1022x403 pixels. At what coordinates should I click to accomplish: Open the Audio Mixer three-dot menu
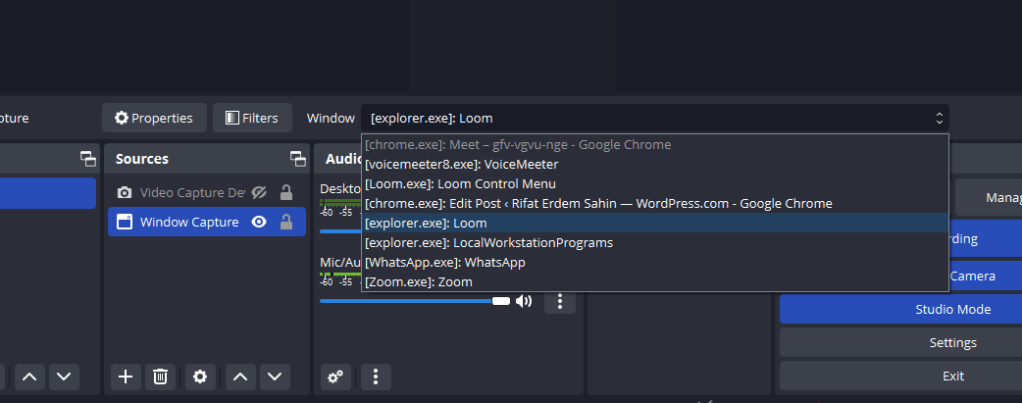coord(375,376)
